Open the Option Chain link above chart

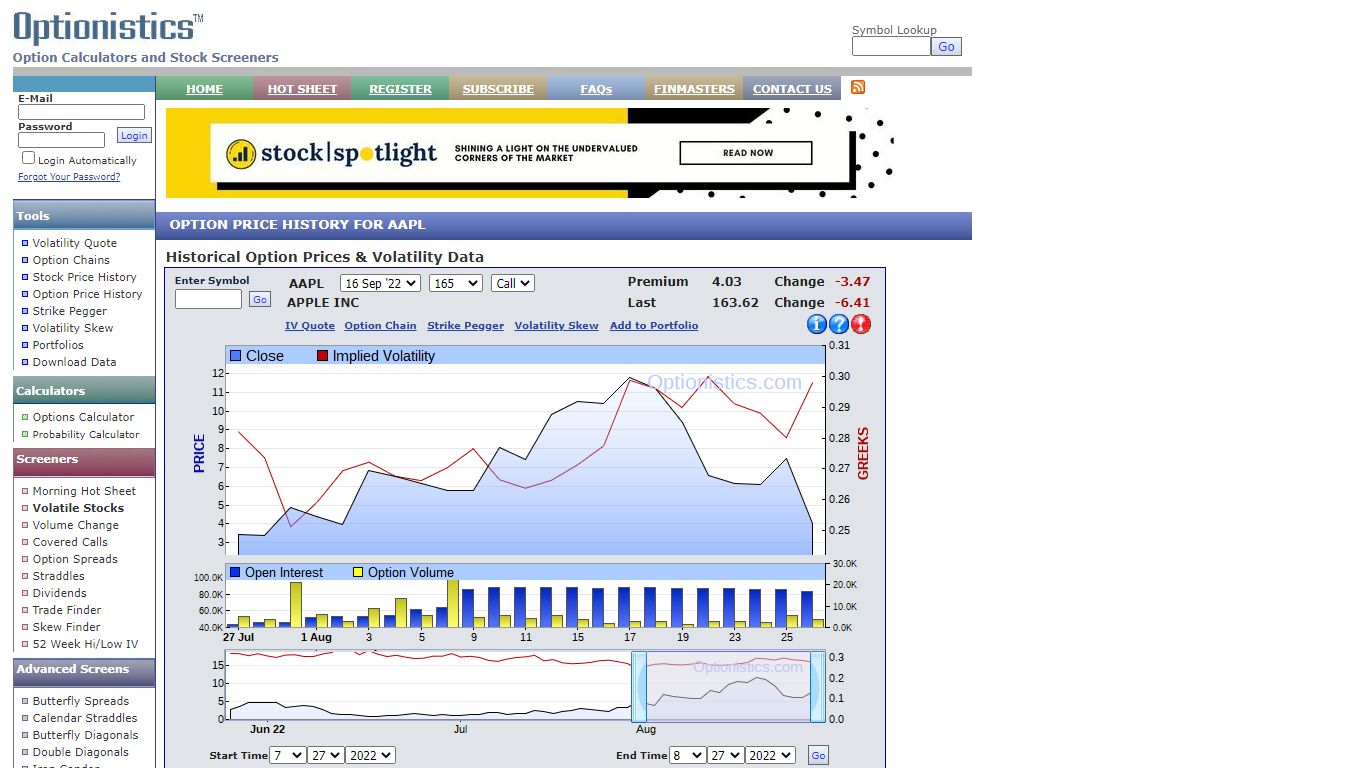[380, 325]
